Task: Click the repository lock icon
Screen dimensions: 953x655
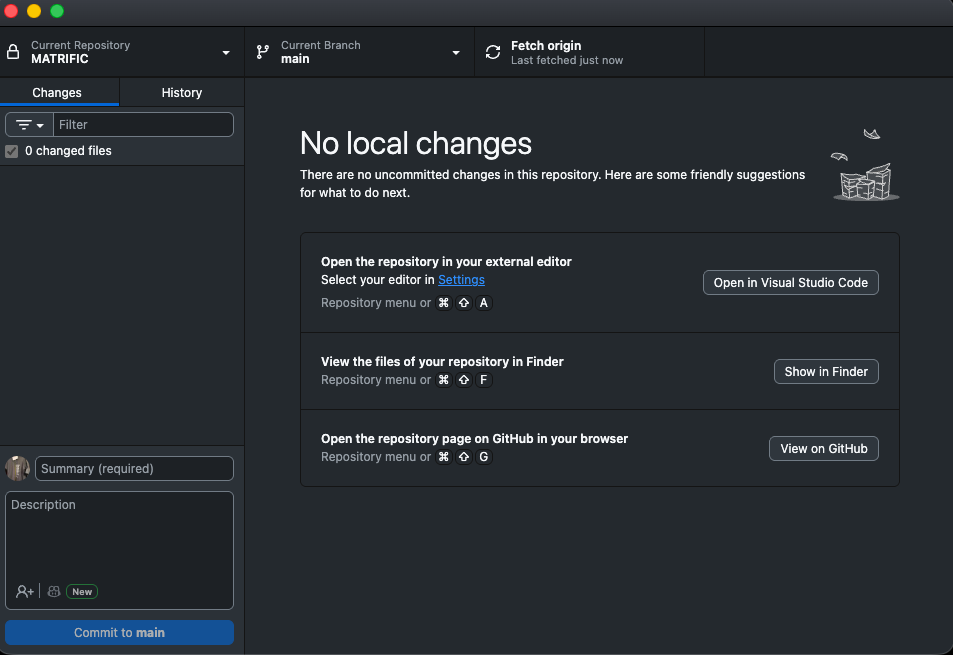Action: [x=13, y=52]
